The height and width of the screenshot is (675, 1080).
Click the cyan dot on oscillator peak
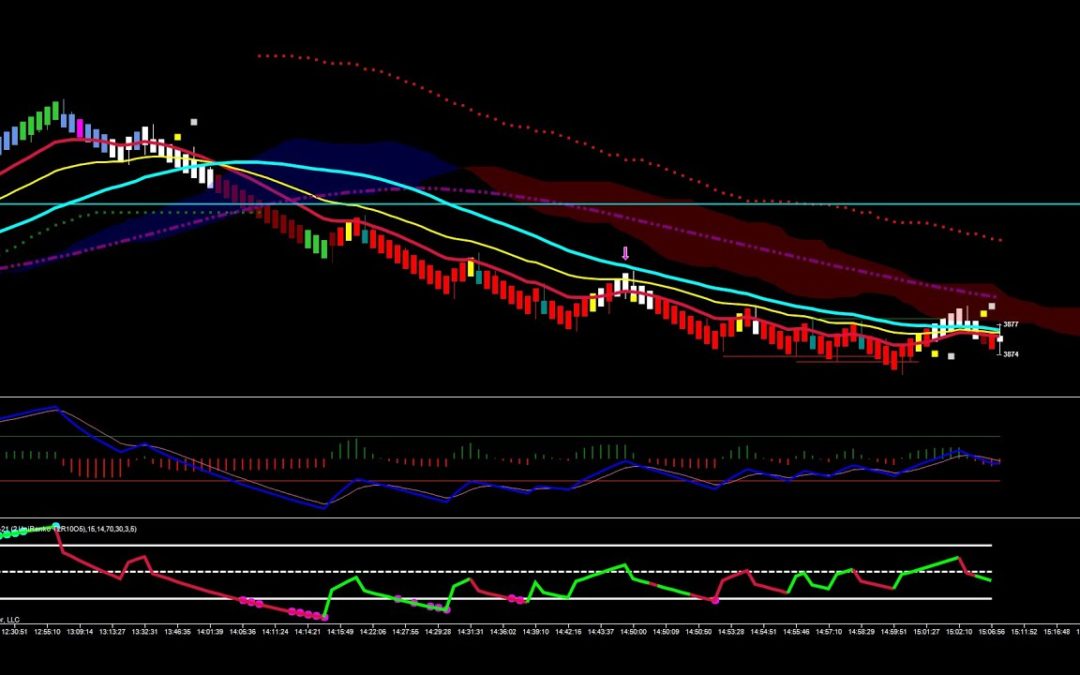(x=56, y=526)
